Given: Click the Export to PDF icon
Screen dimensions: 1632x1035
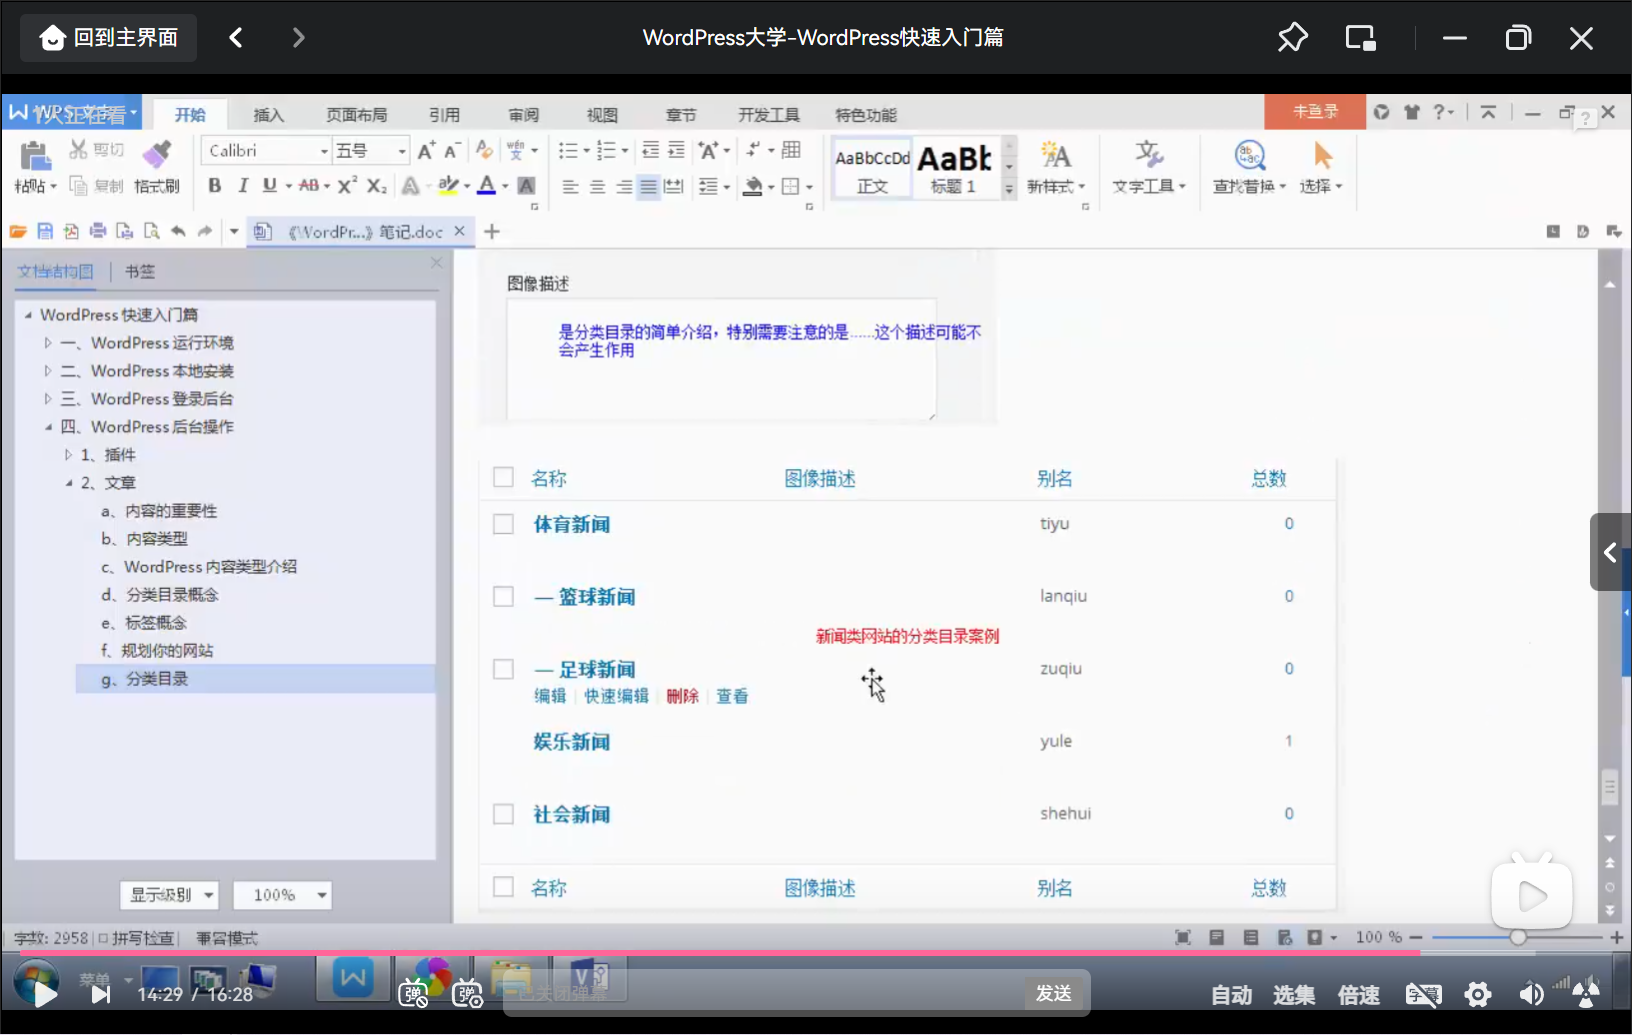Looking at the screenshot, I should 71,231.
